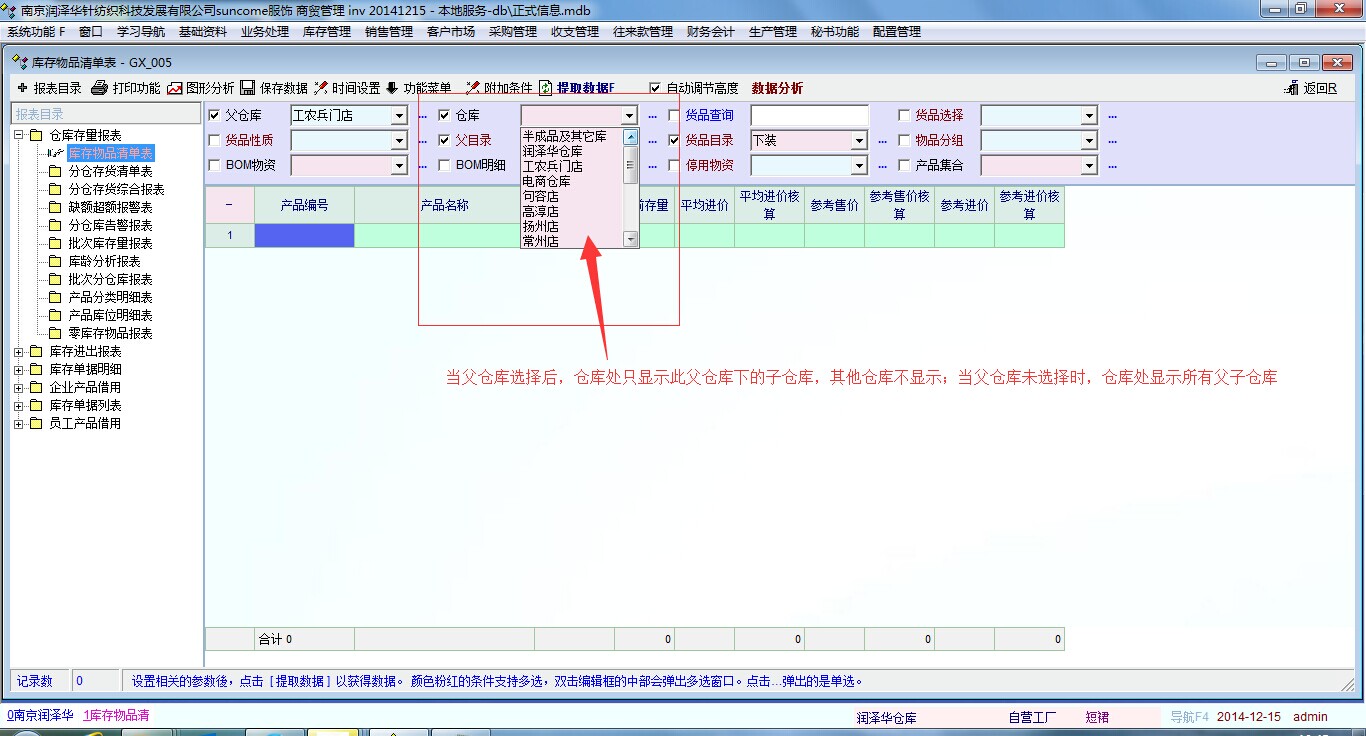The width and height of the screenshot is (1366, 736).
Task: Click the 货品查询 text input field
Action: (x=809, y=115)
